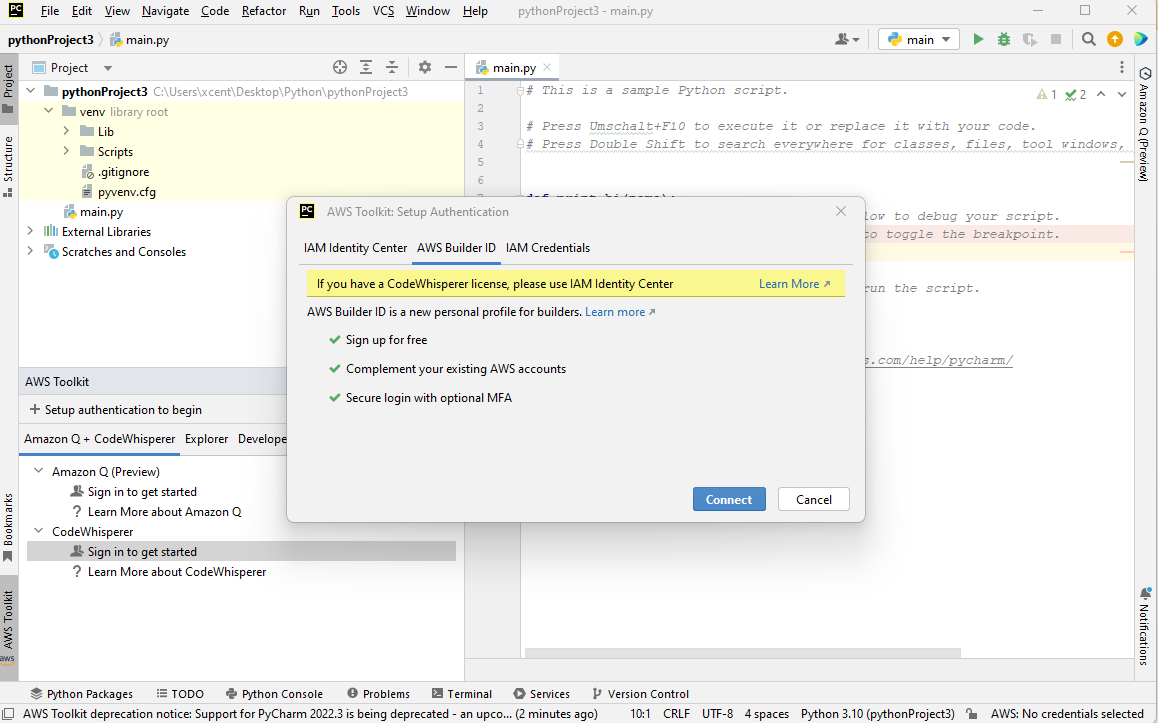Open the Python Packages tool window

[81, 694]
